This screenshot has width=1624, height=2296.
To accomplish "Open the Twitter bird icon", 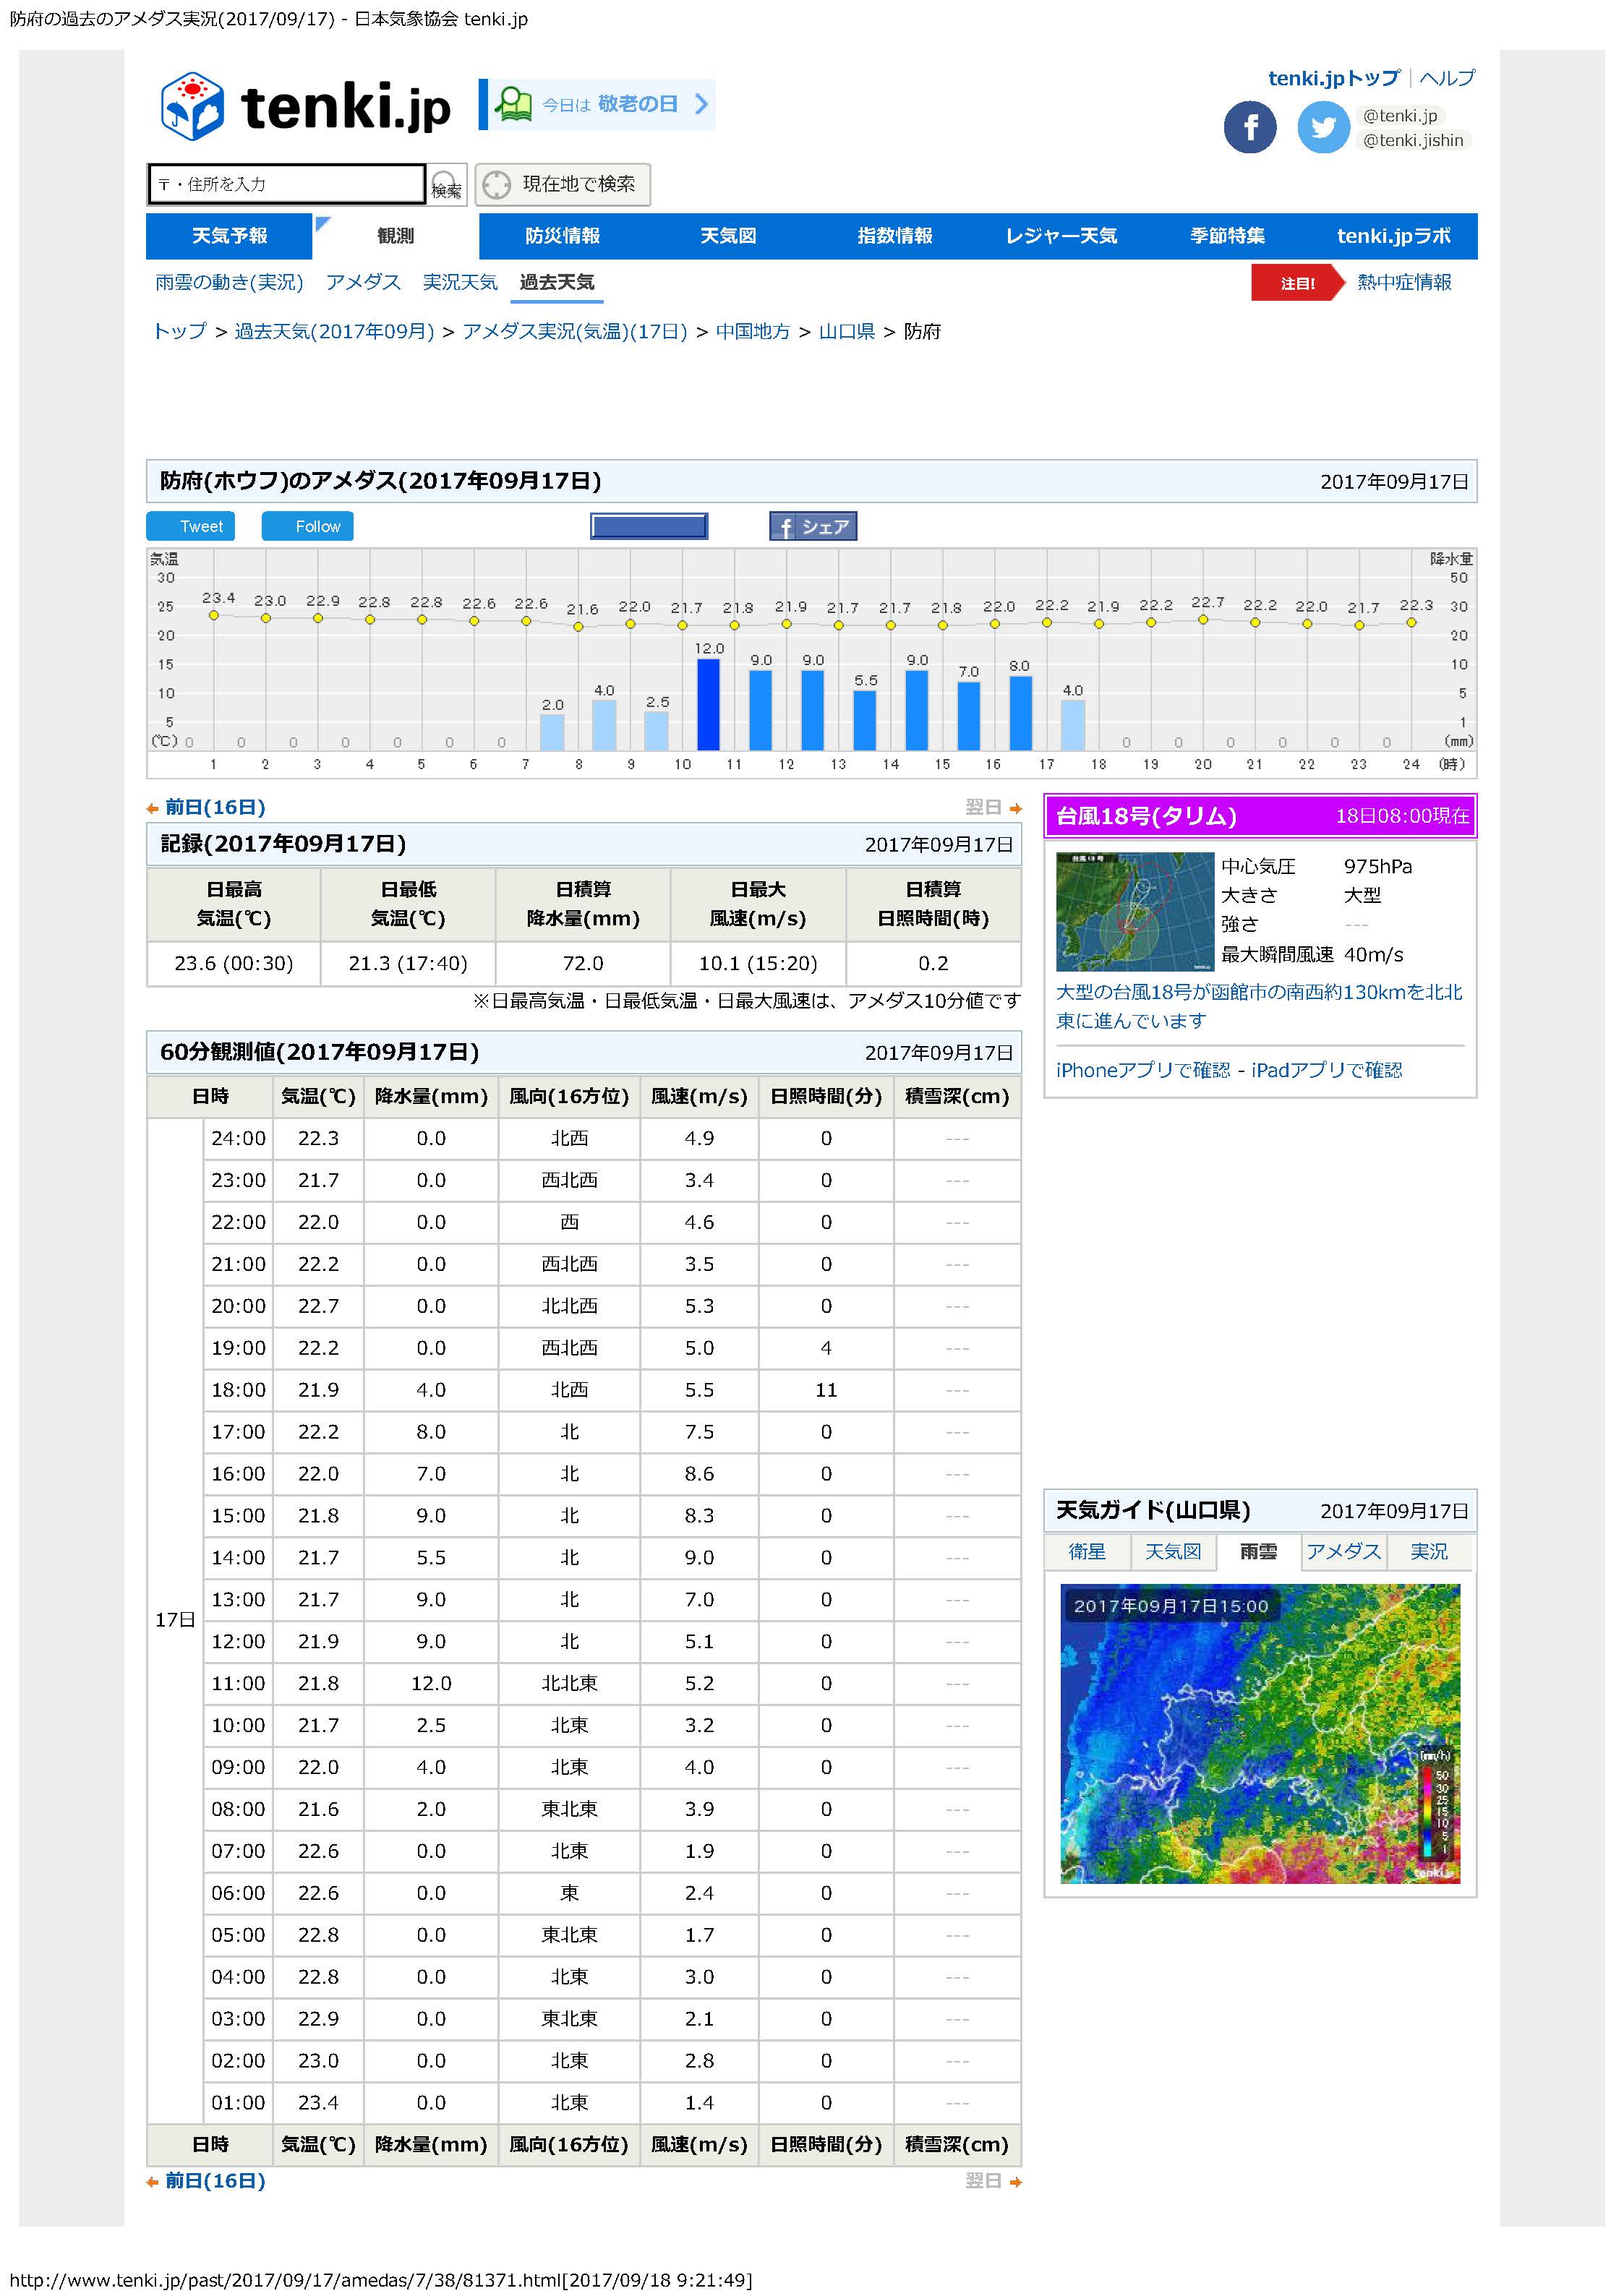I will coord(1323,128).
